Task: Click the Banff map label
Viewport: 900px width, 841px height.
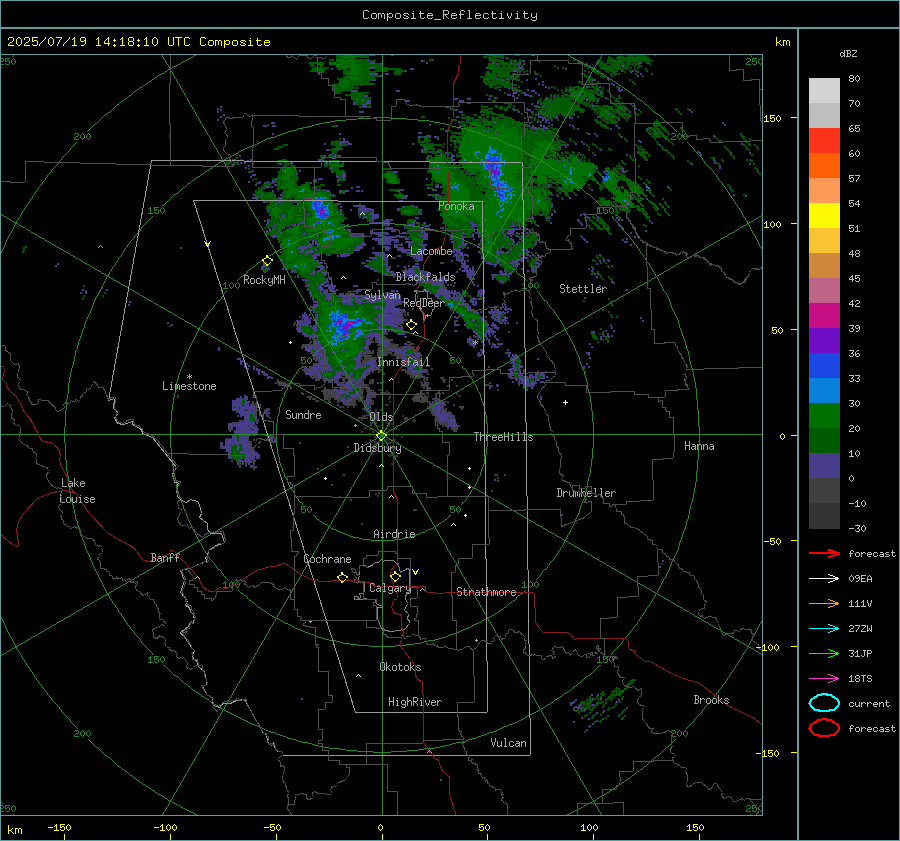Action: (x=165, y=557)
